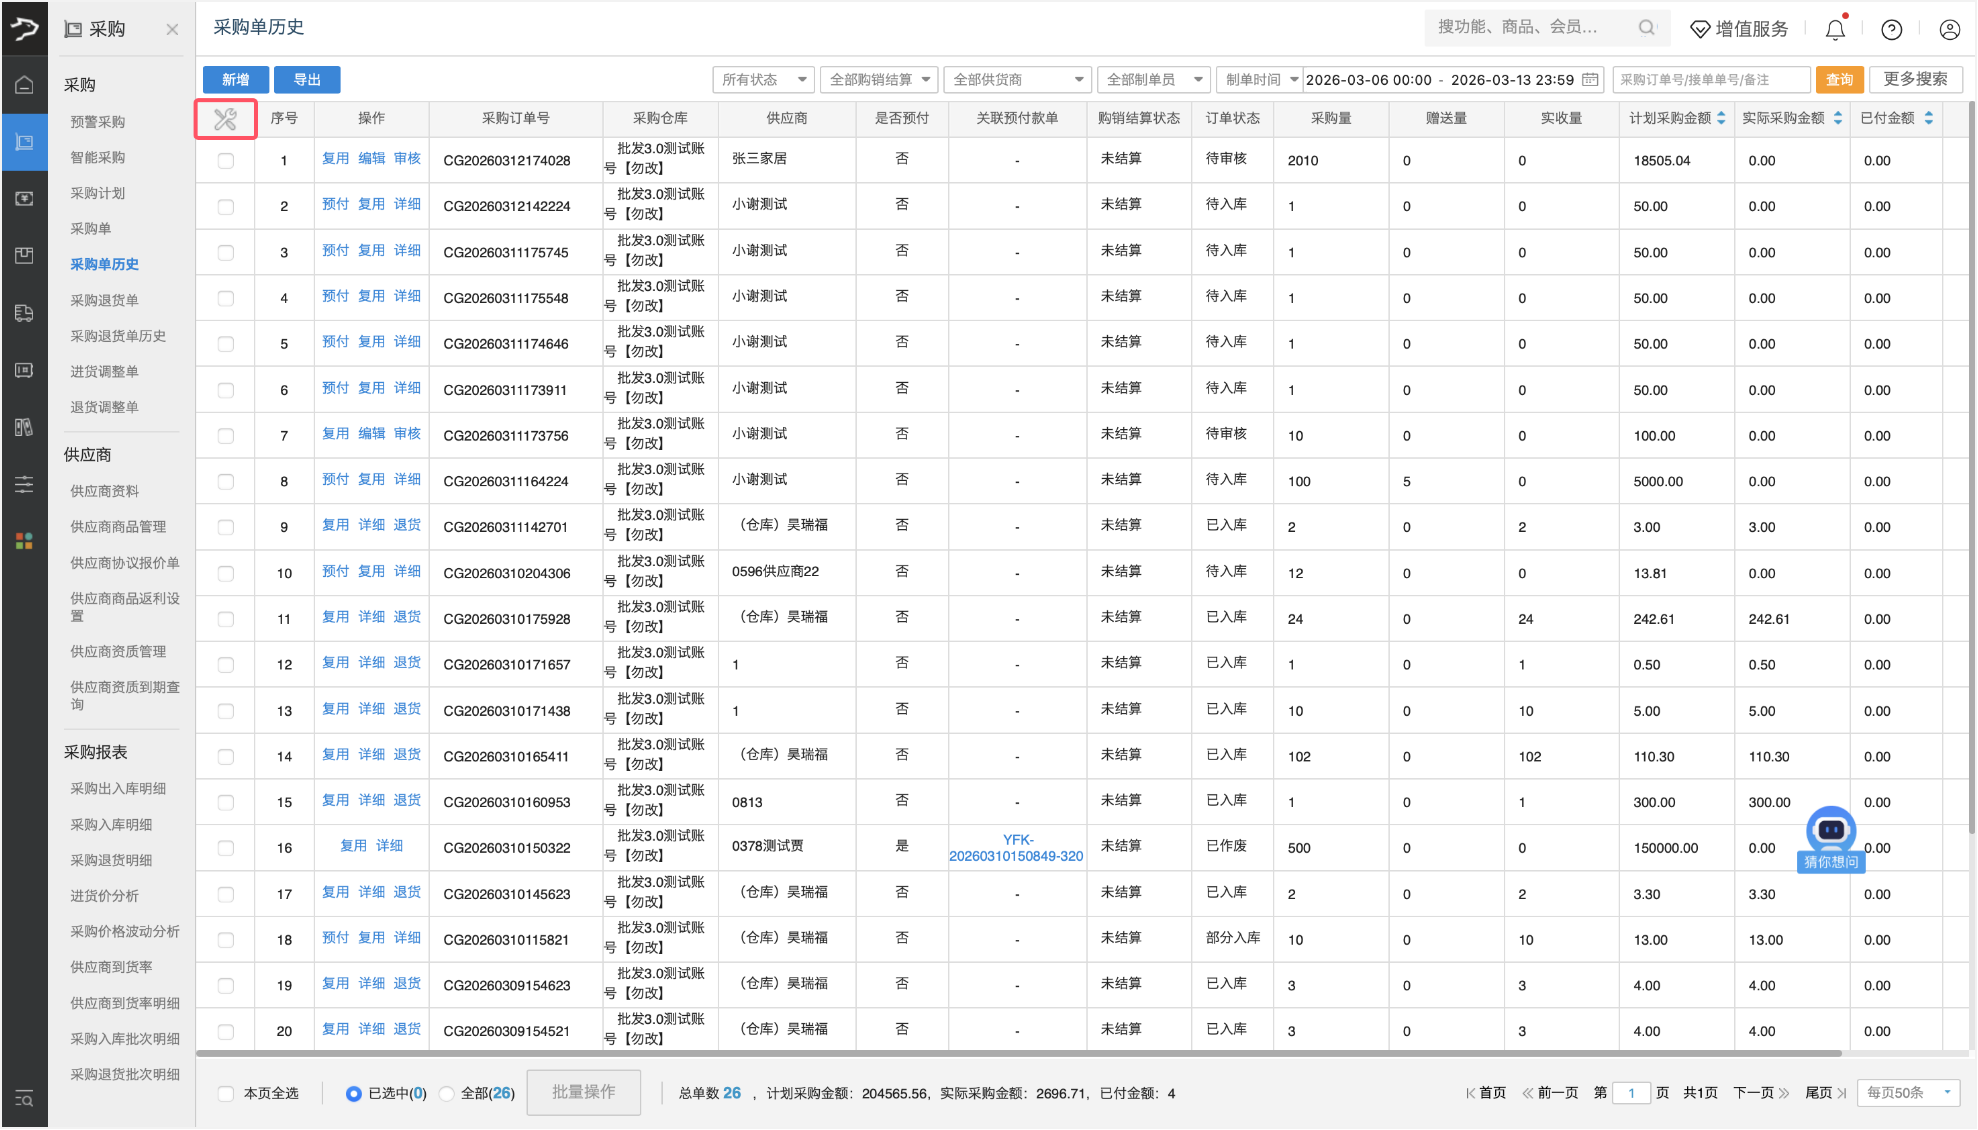Click the purchase order number search field
This screenshot has width=1978, height=1130.
pyautogui.click(x=1710, y=80)
